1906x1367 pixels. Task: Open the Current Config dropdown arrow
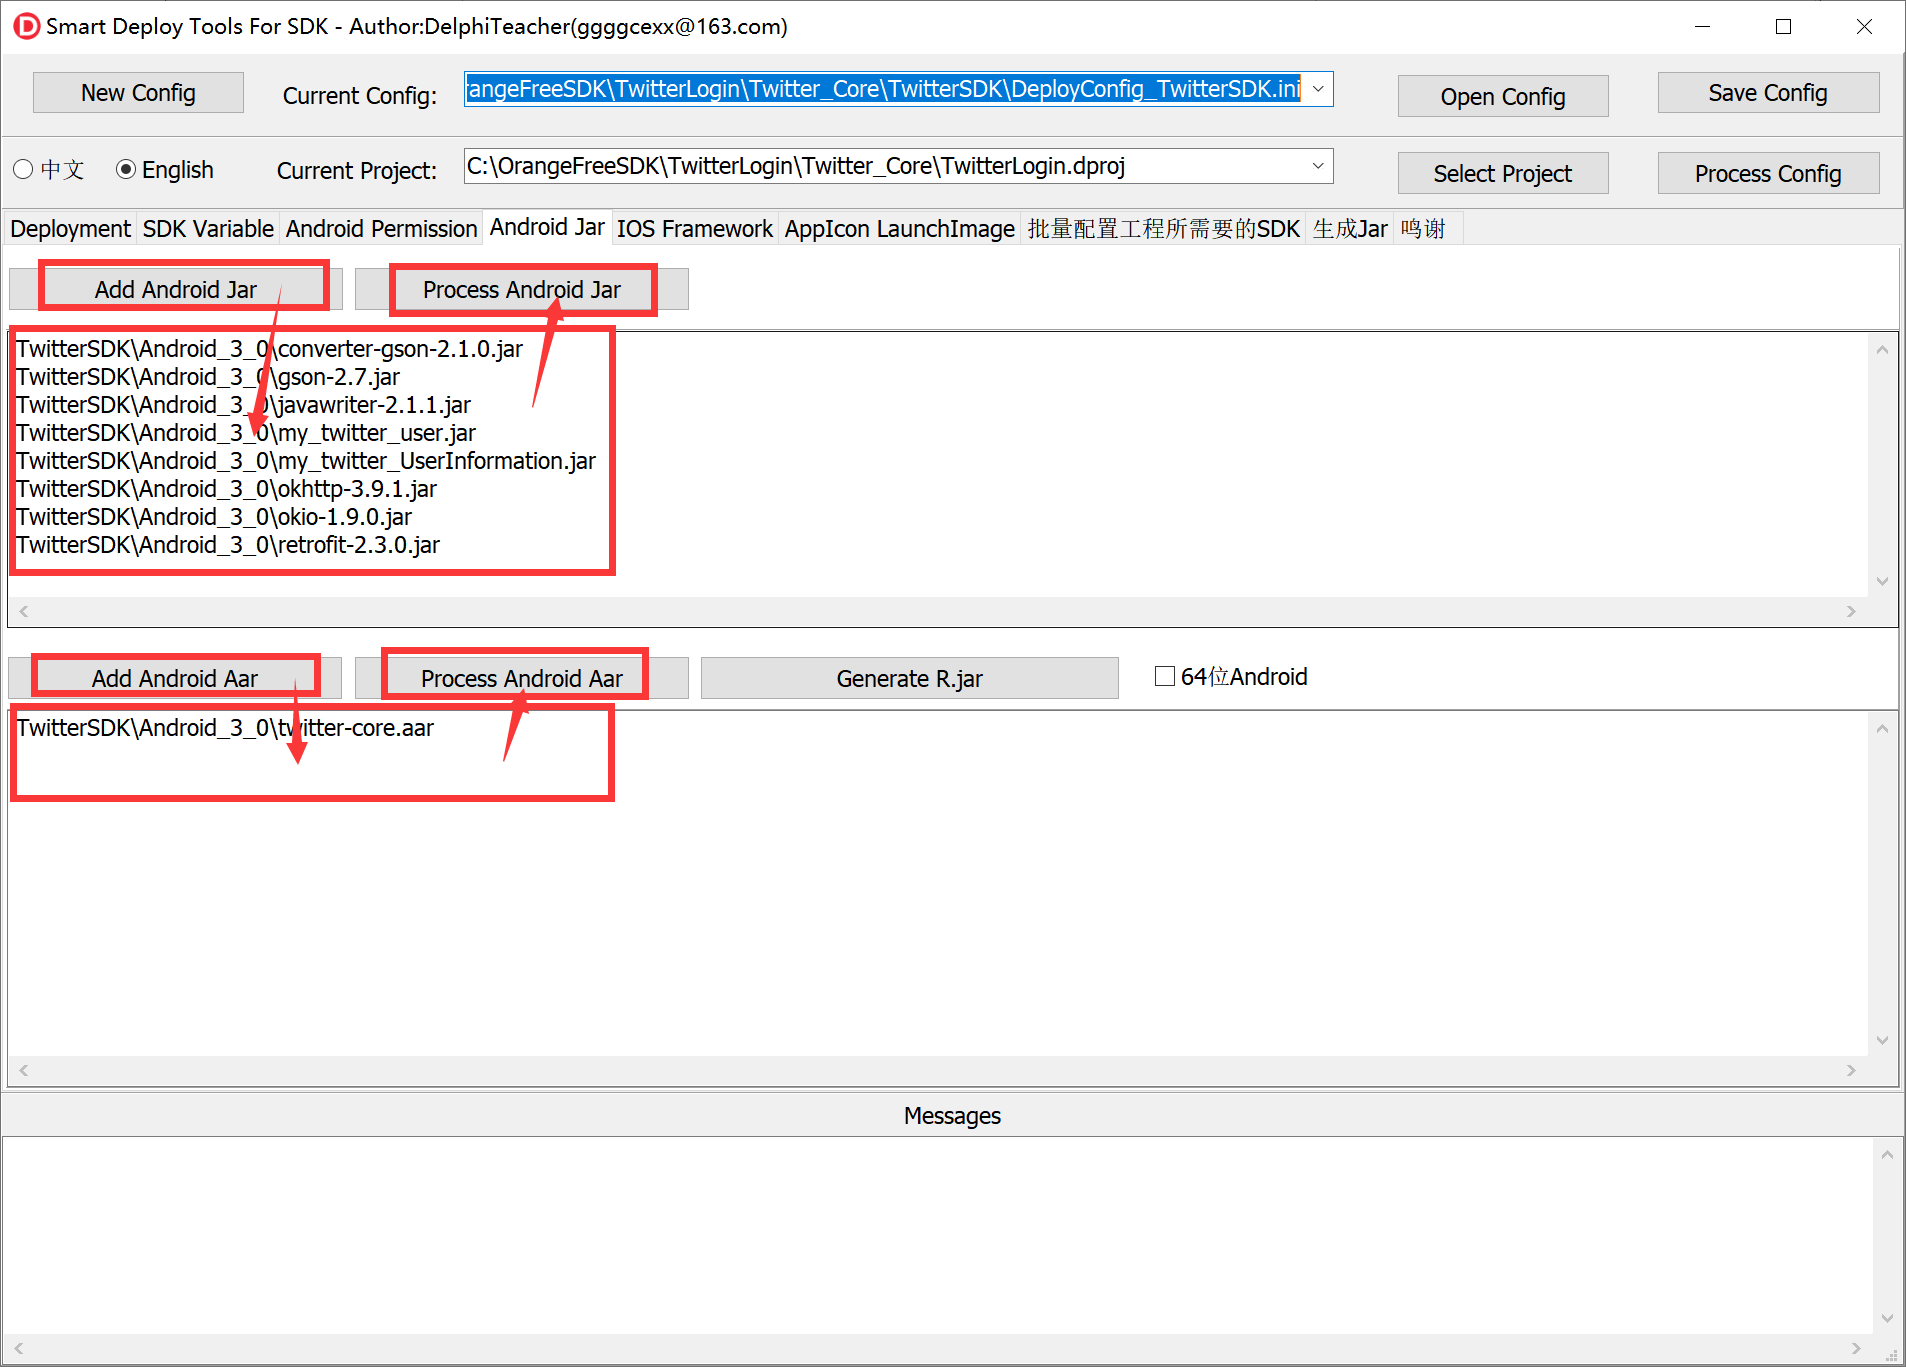click(x=1319, y=89)
